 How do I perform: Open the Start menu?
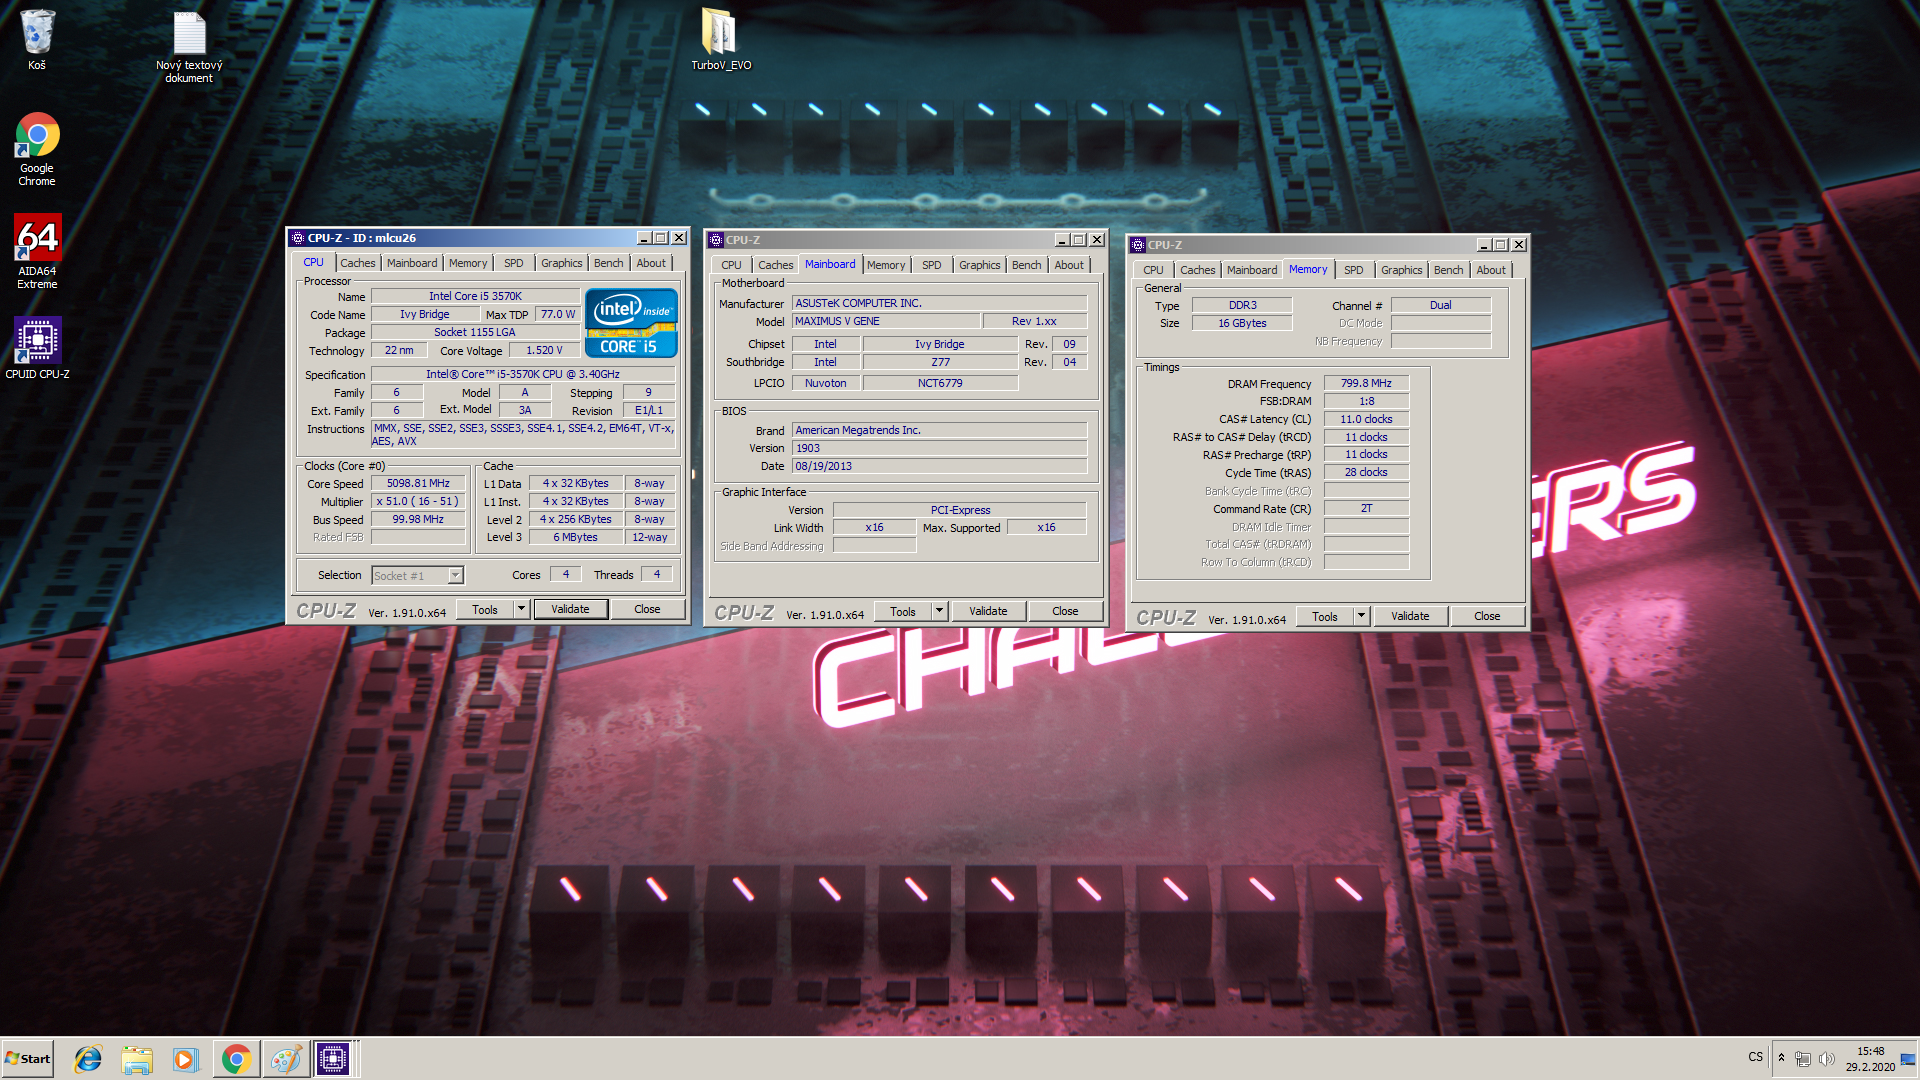click(x=28, y=1059)
